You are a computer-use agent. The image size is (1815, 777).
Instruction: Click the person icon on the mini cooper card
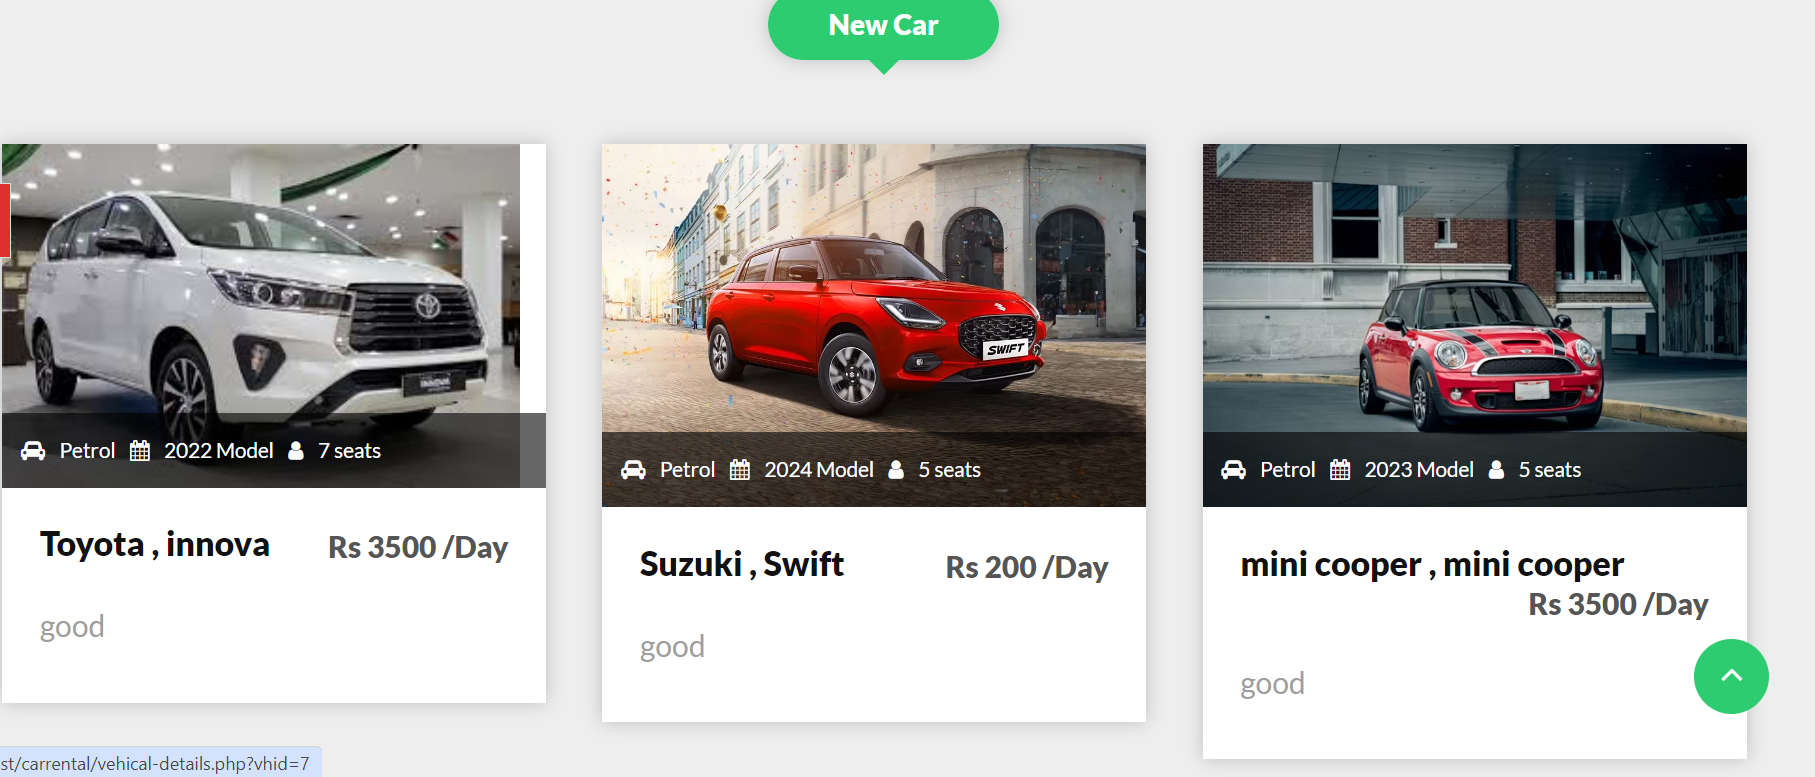(1496, 470)
